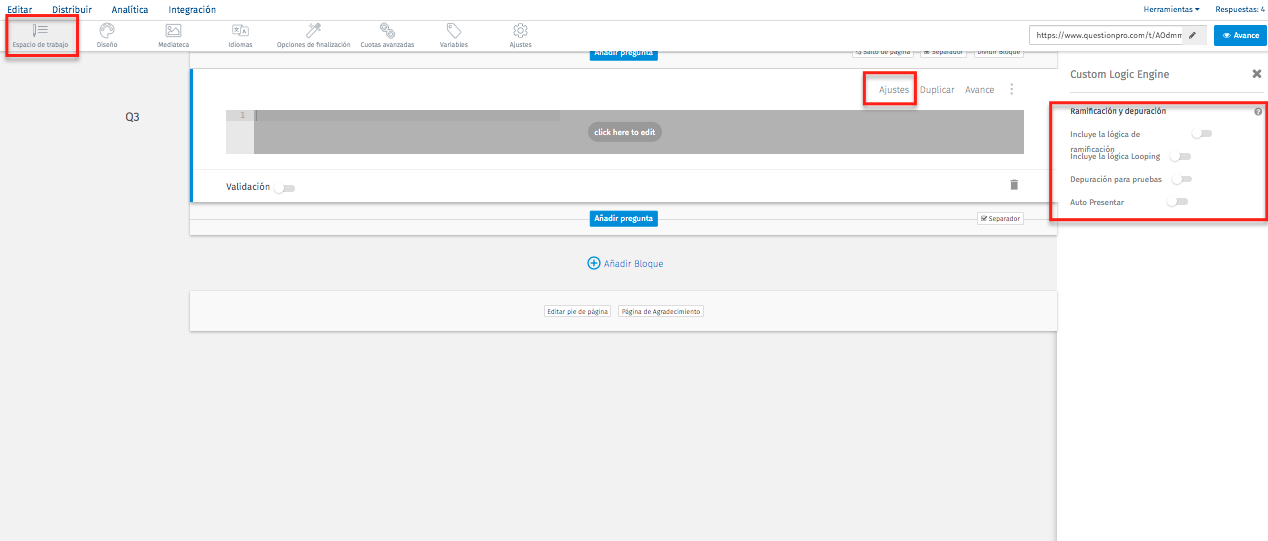This screenshot has width=1268, height=541.
Task: Open the Distribuir menu
Action: [x=72, y=9]
